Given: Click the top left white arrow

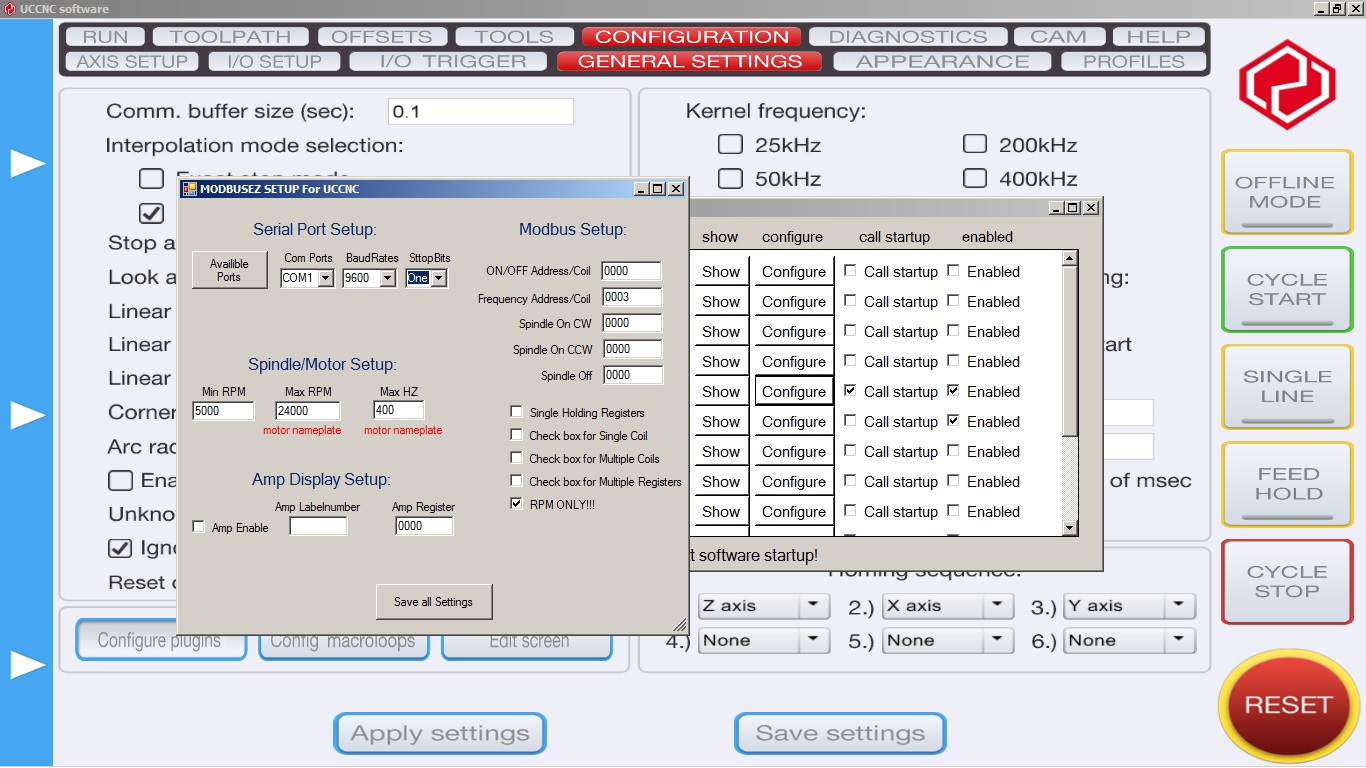Looking at the screenshot, I should (28, 163).
